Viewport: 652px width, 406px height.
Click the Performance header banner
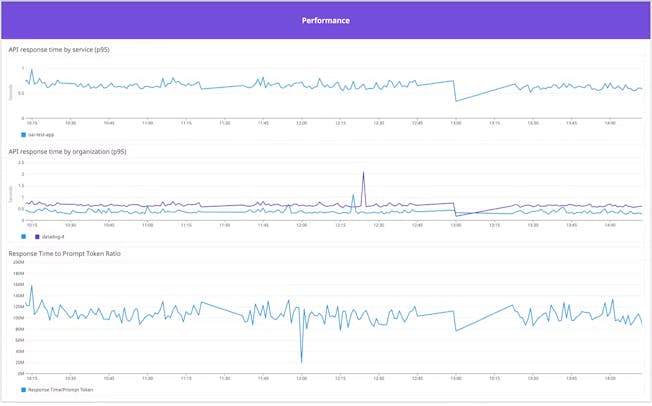(326, 20)
